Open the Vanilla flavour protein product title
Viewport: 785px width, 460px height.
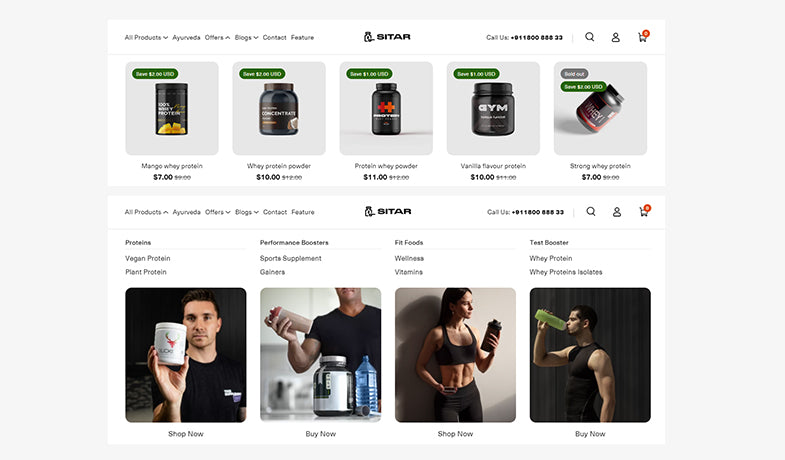coord(493,166)
